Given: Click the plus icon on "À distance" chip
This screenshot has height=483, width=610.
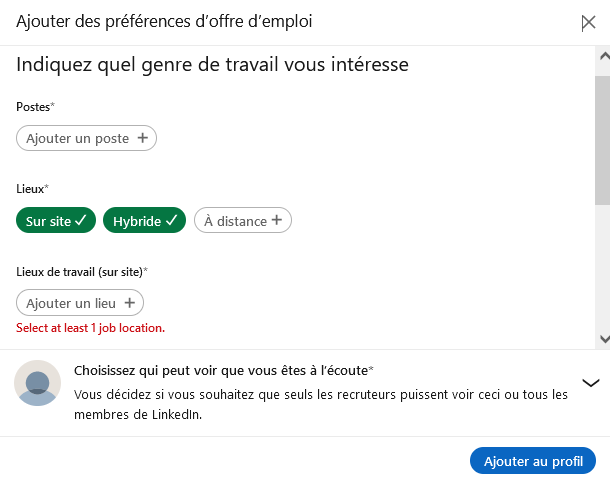Looking at the screenshot, I should pos(276,221).
